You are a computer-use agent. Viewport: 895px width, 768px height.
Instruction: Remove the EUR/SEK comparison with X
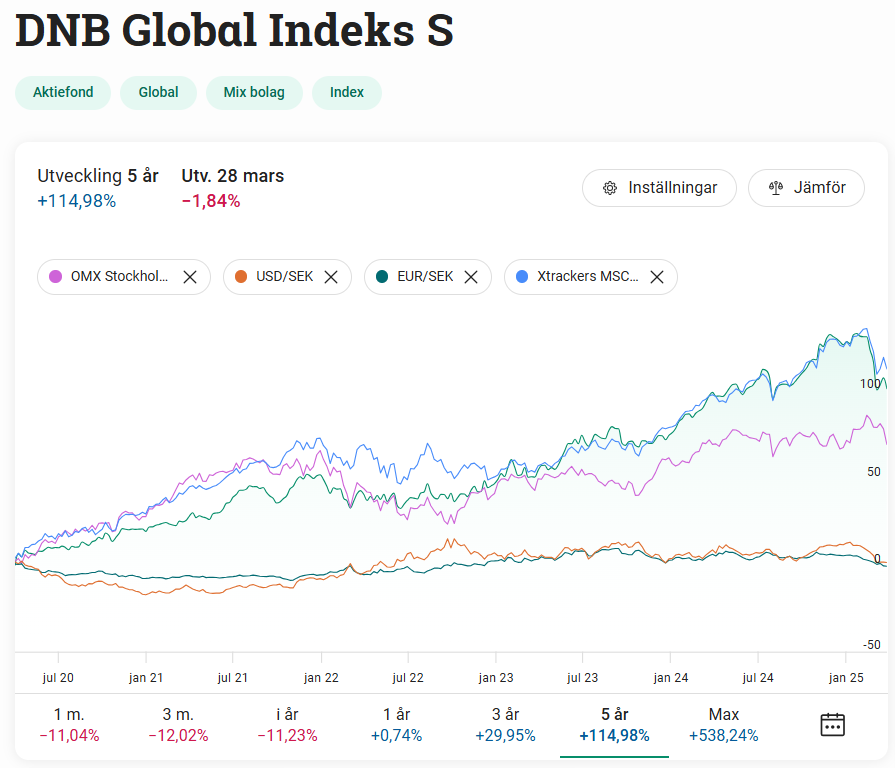click(x=471, y=277)
